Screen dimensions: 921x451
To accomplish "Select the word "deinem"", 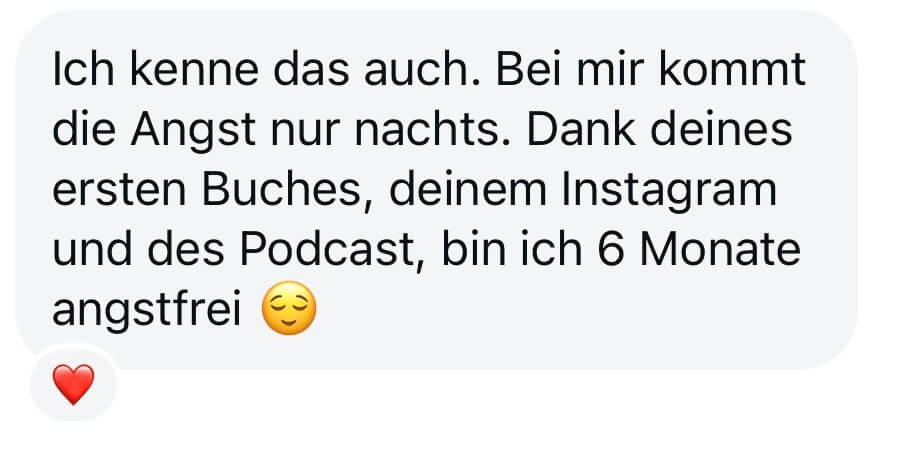I will [468, 189].
